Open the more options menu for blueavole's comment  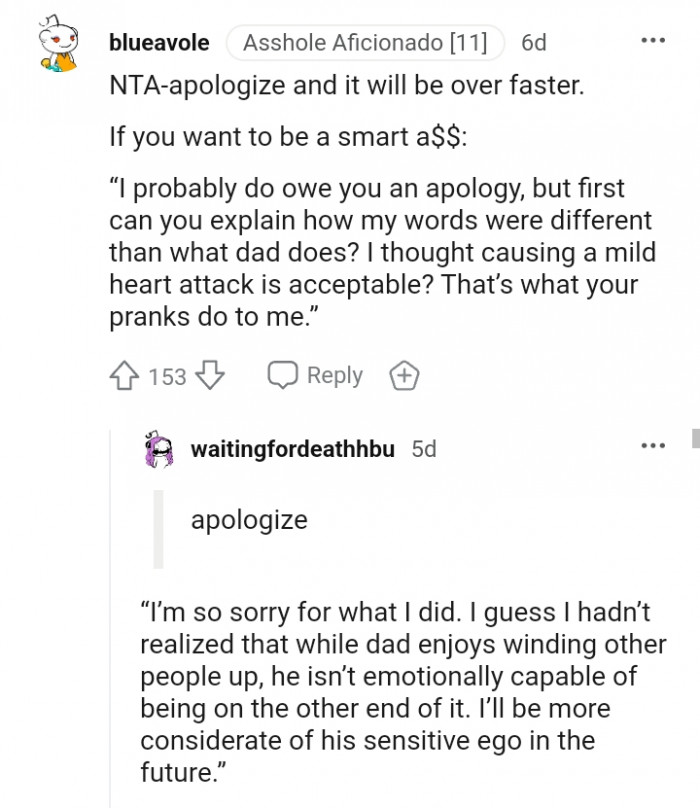[x=652, y=41]
